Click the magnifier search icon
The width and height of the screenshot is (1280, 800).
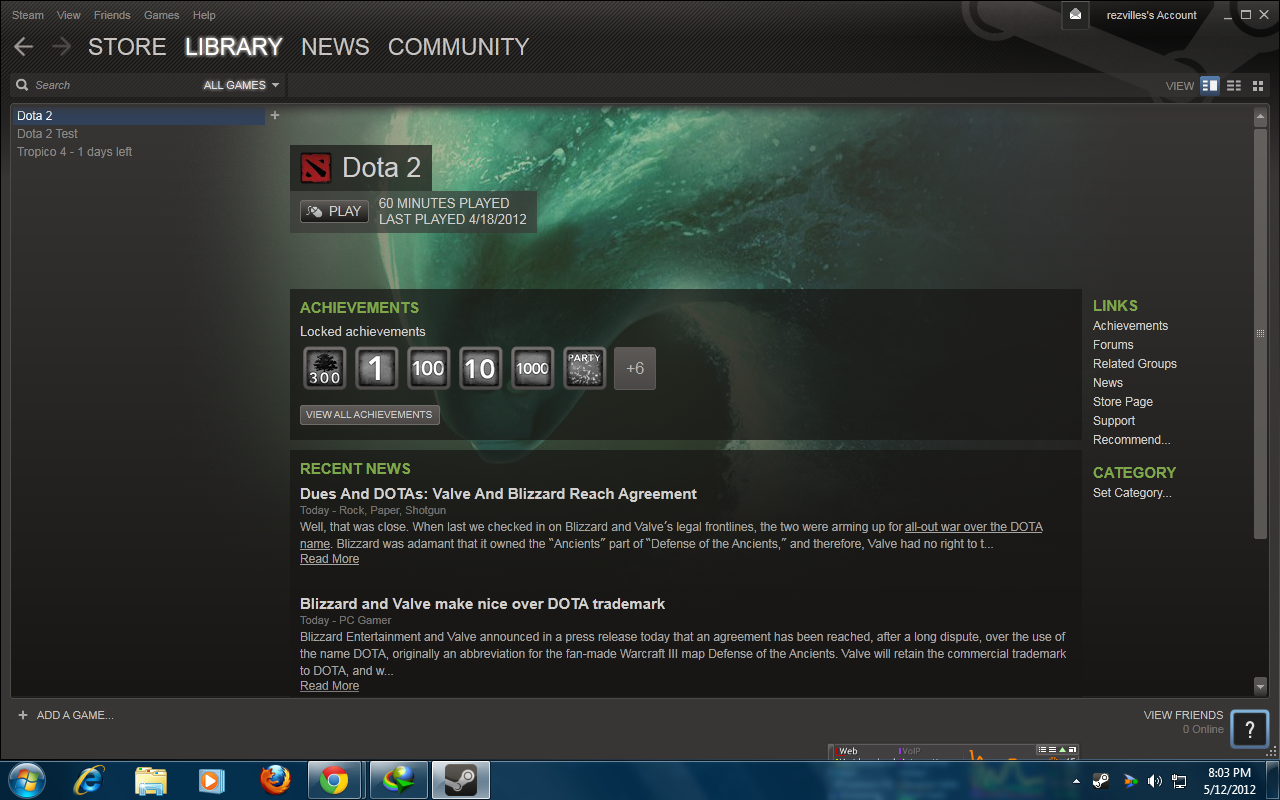pos(22,85)
